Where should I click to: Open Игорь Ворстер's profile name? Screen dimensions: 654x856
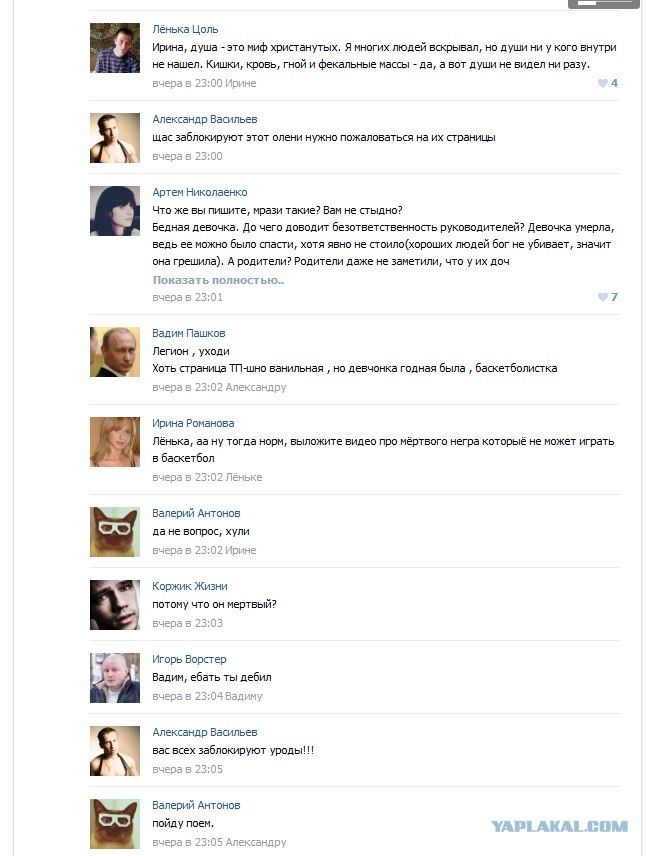pyautogui.click(x=189, y=659)
